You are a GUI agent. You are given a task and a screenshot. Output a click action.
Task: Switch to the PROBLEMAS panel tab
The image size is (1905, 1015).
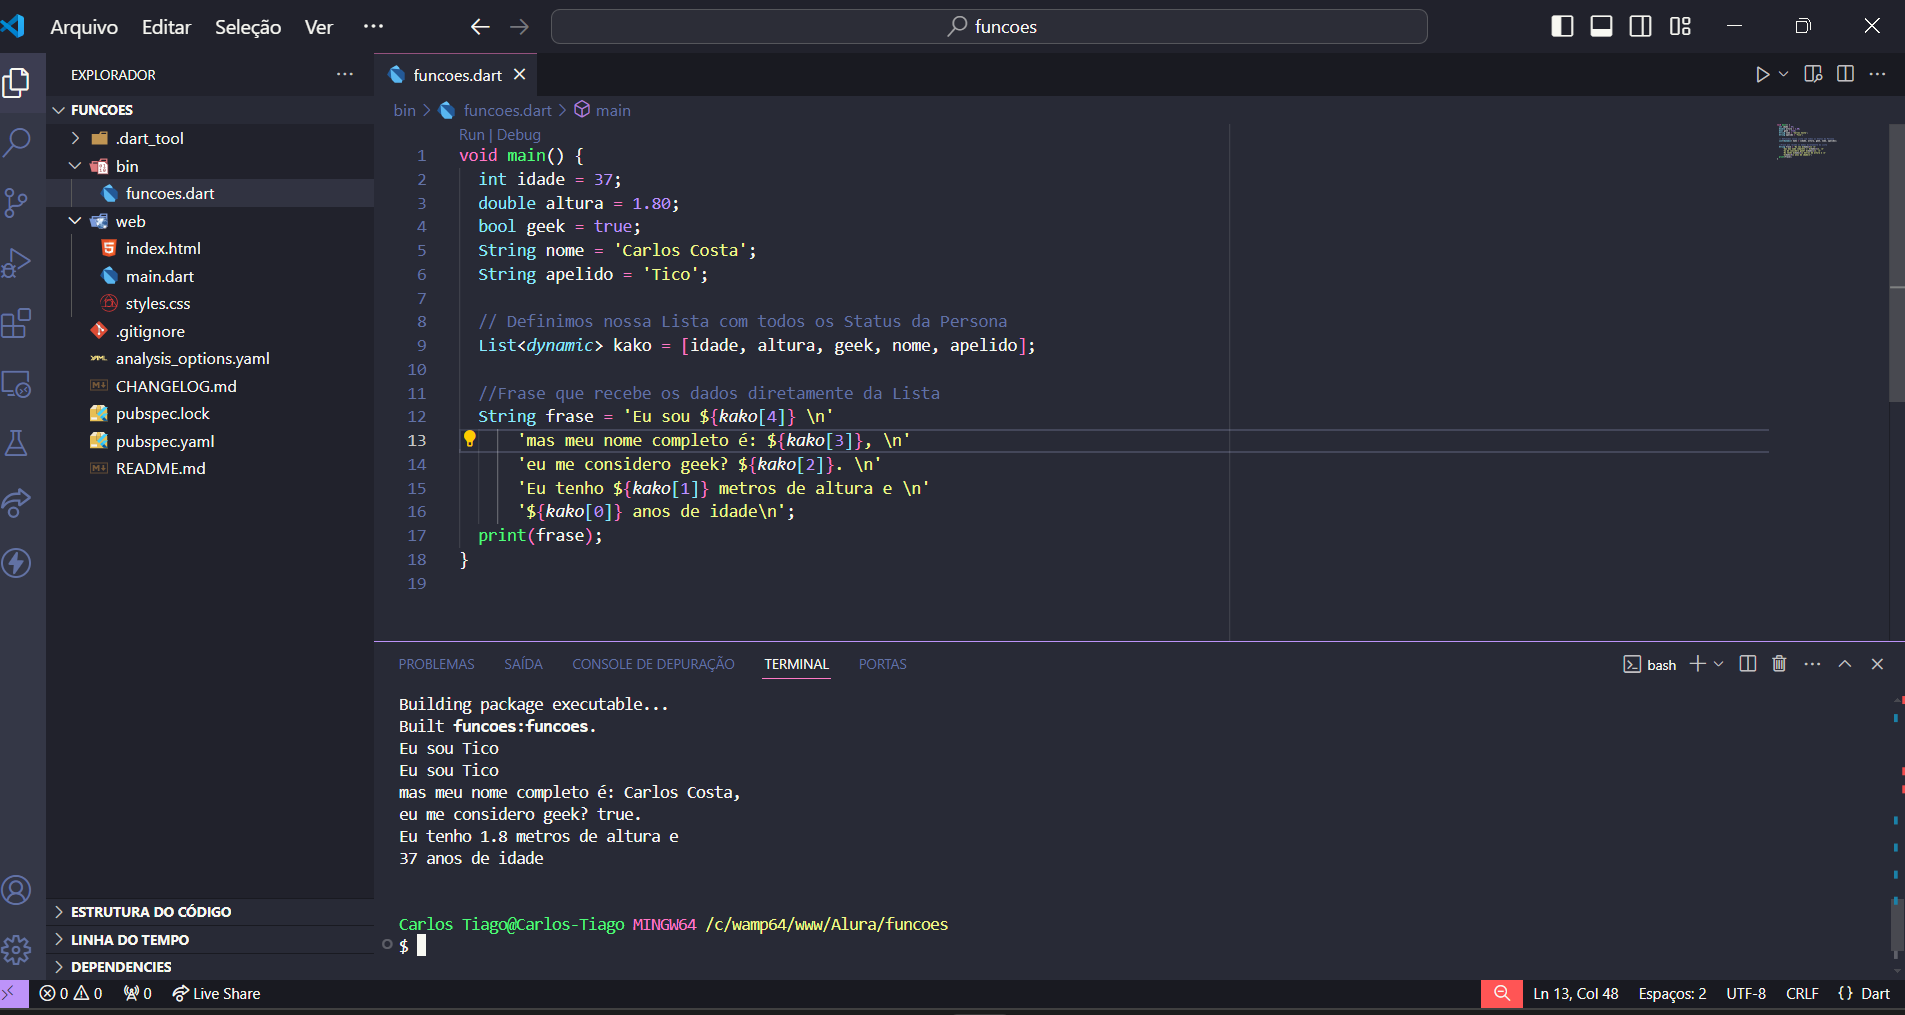(436, 664)
